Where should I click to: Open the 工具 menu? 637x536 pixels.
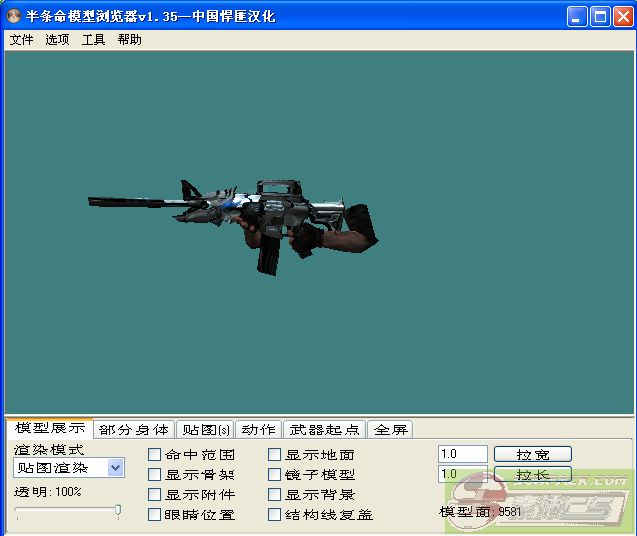tap(93, 40)
